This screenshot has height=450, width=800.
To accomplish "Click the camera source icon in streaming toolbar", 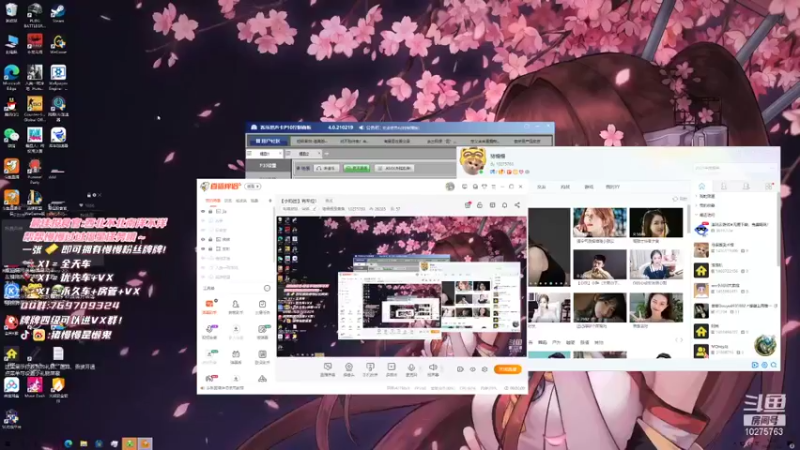I will click(349, 367).
